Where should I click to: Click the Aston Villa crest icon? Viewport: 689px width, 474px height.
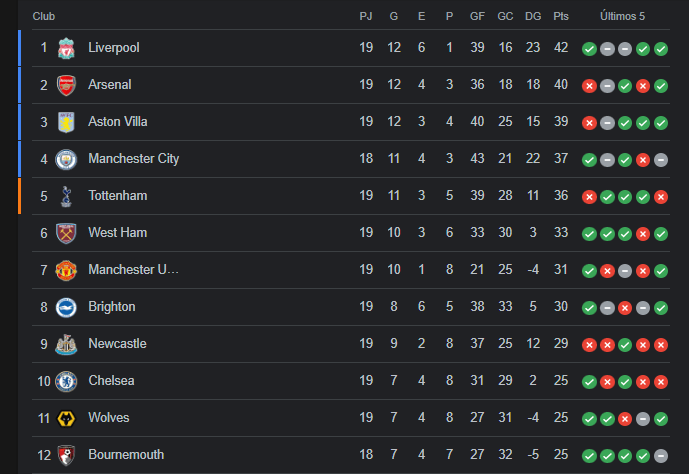(66, 122)
